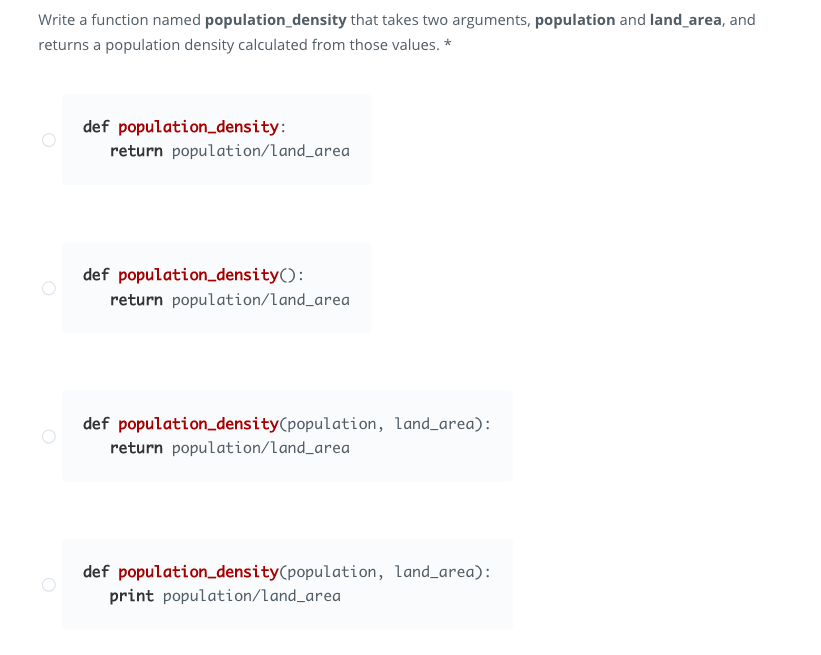Click the code block with 'population_density():' header
This screenshot has width=821, height=655.
(216, 287)
